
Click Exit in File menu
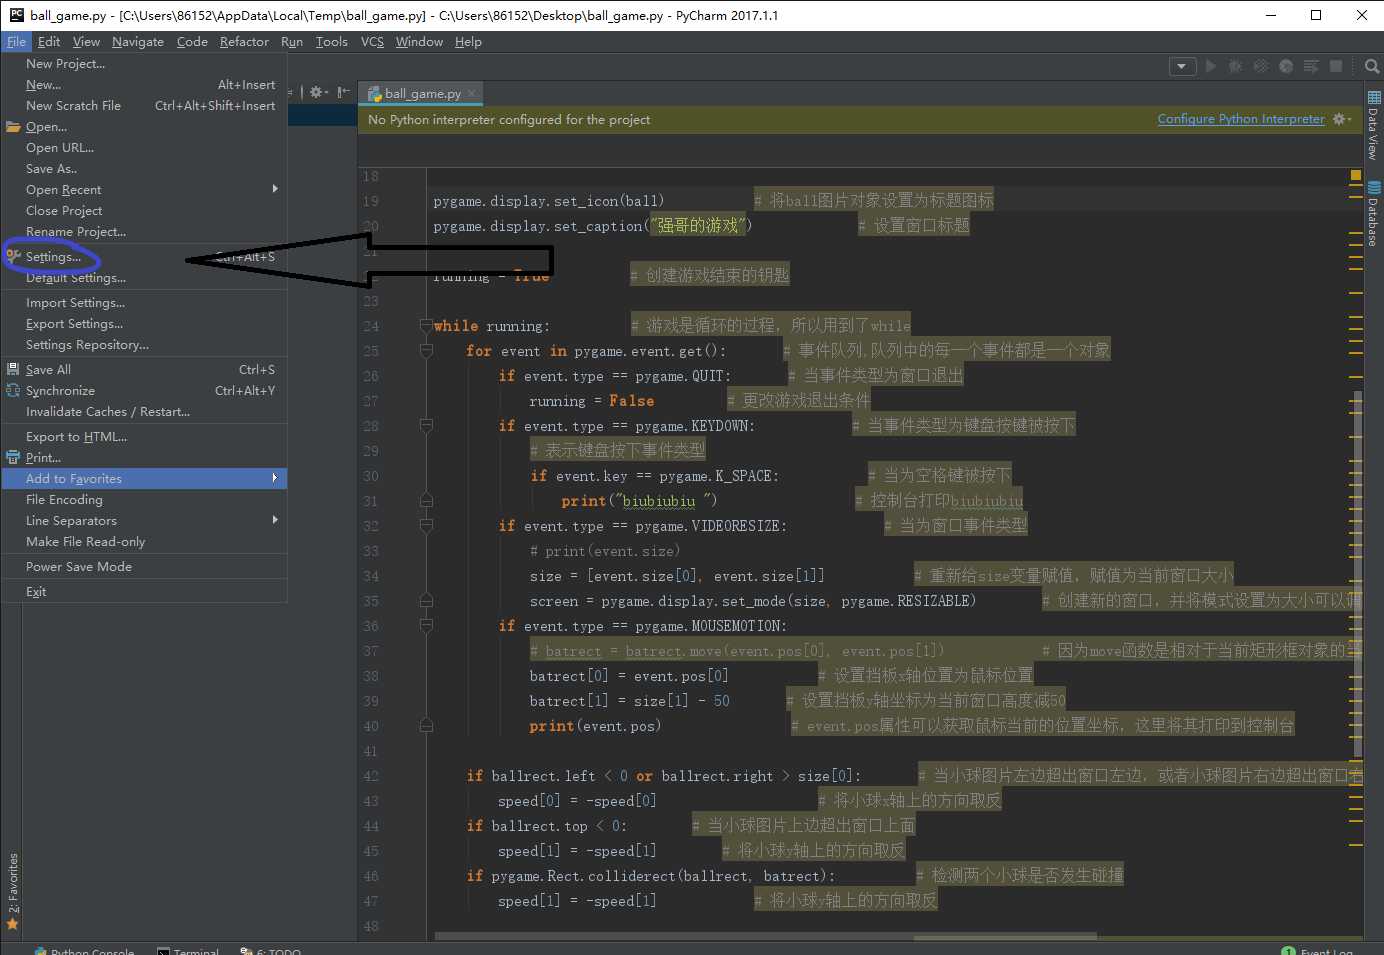click(144, 592)
